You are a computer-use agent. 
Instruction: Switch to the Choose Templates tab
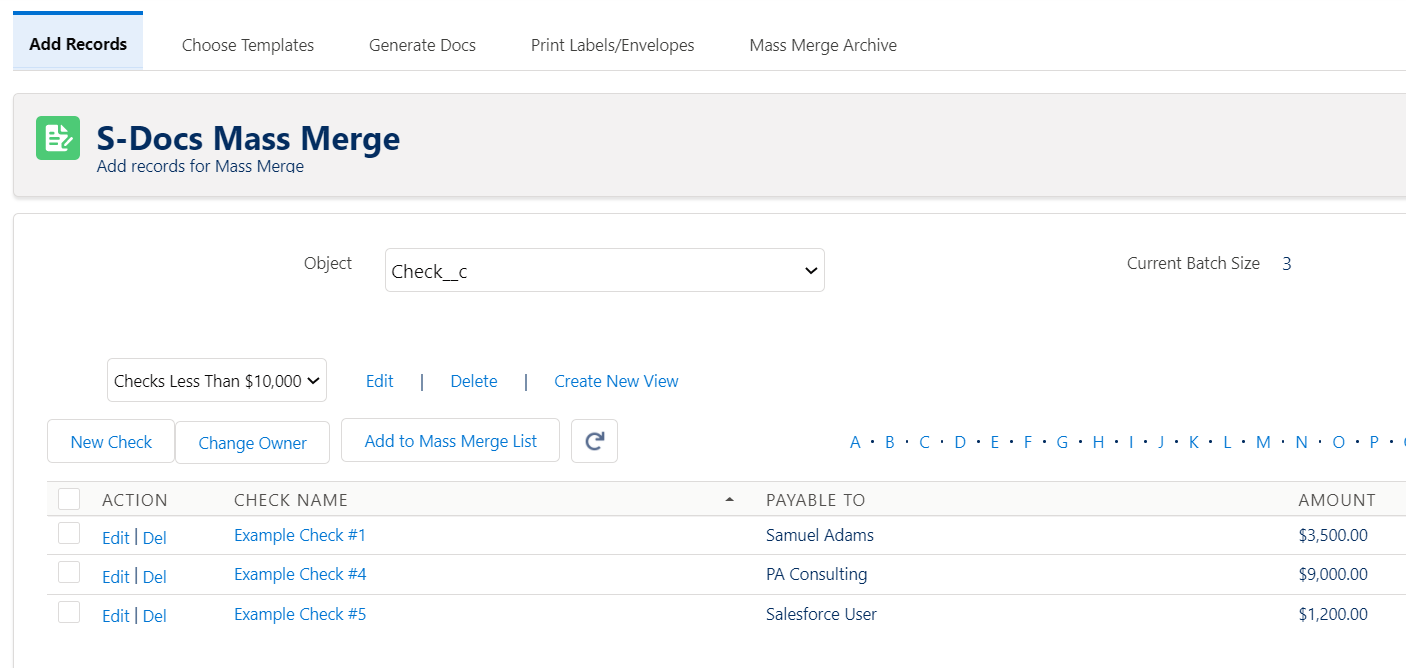coord(248,45)
